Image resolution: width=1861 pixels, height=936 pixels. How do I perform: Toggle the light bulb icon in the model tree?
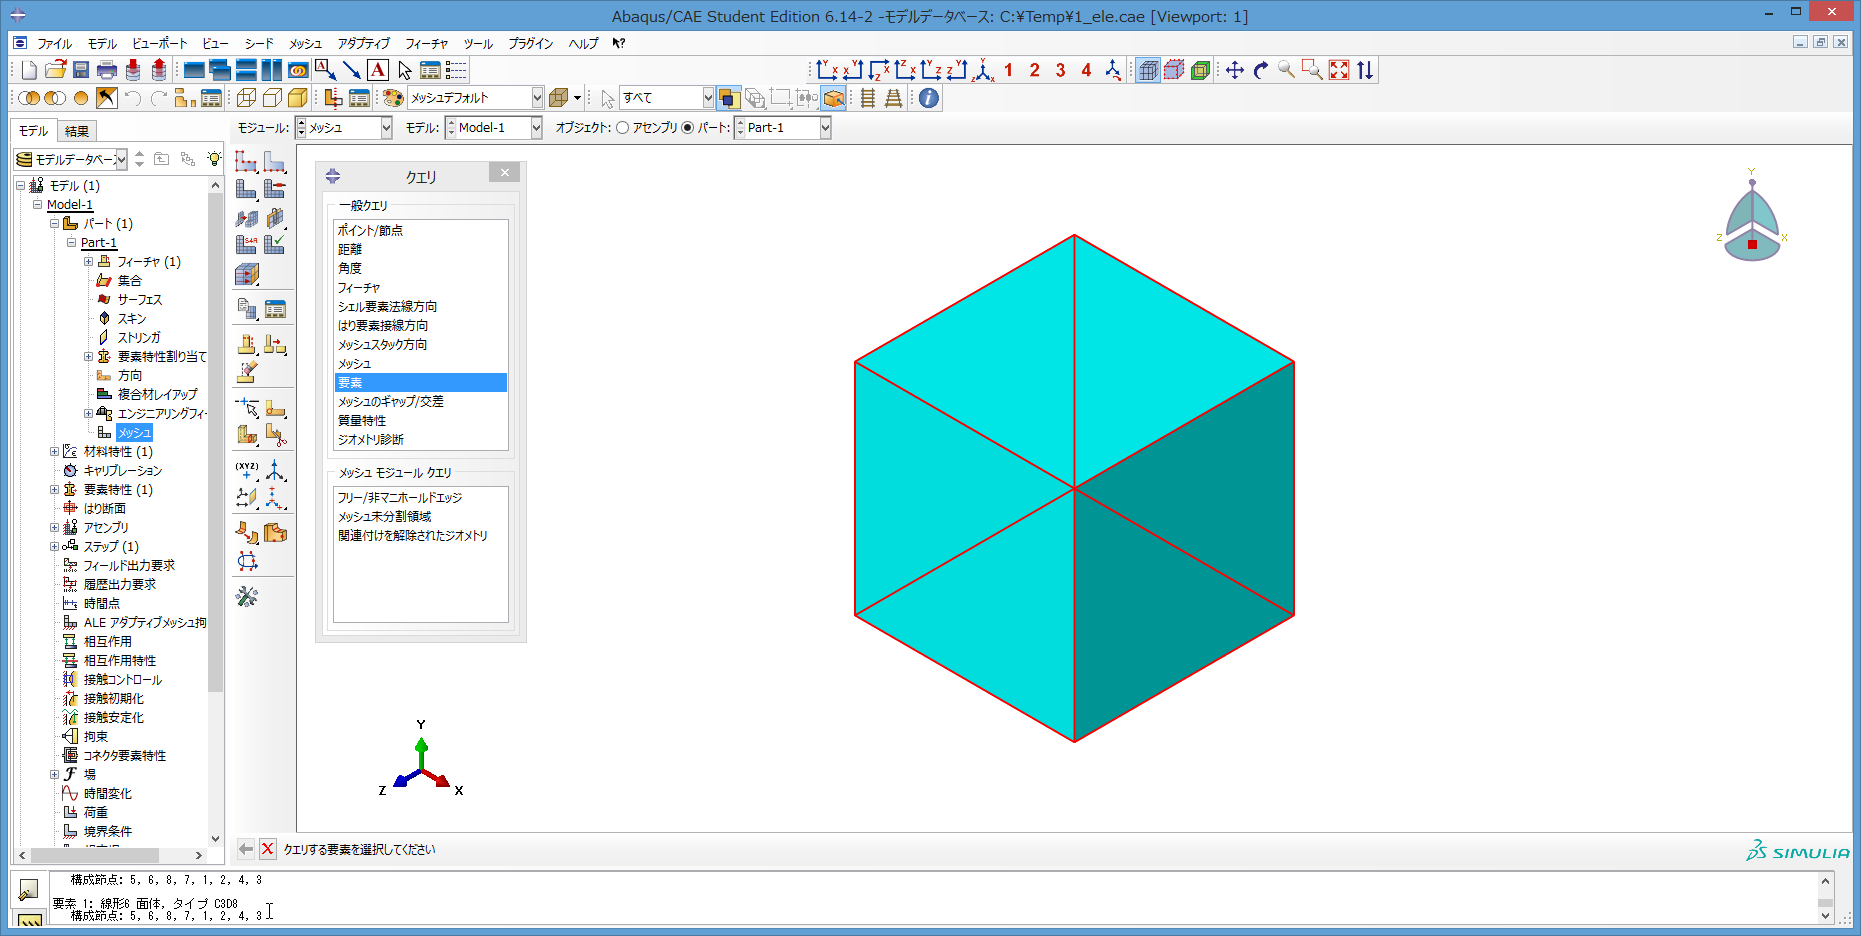pos(214,159)
